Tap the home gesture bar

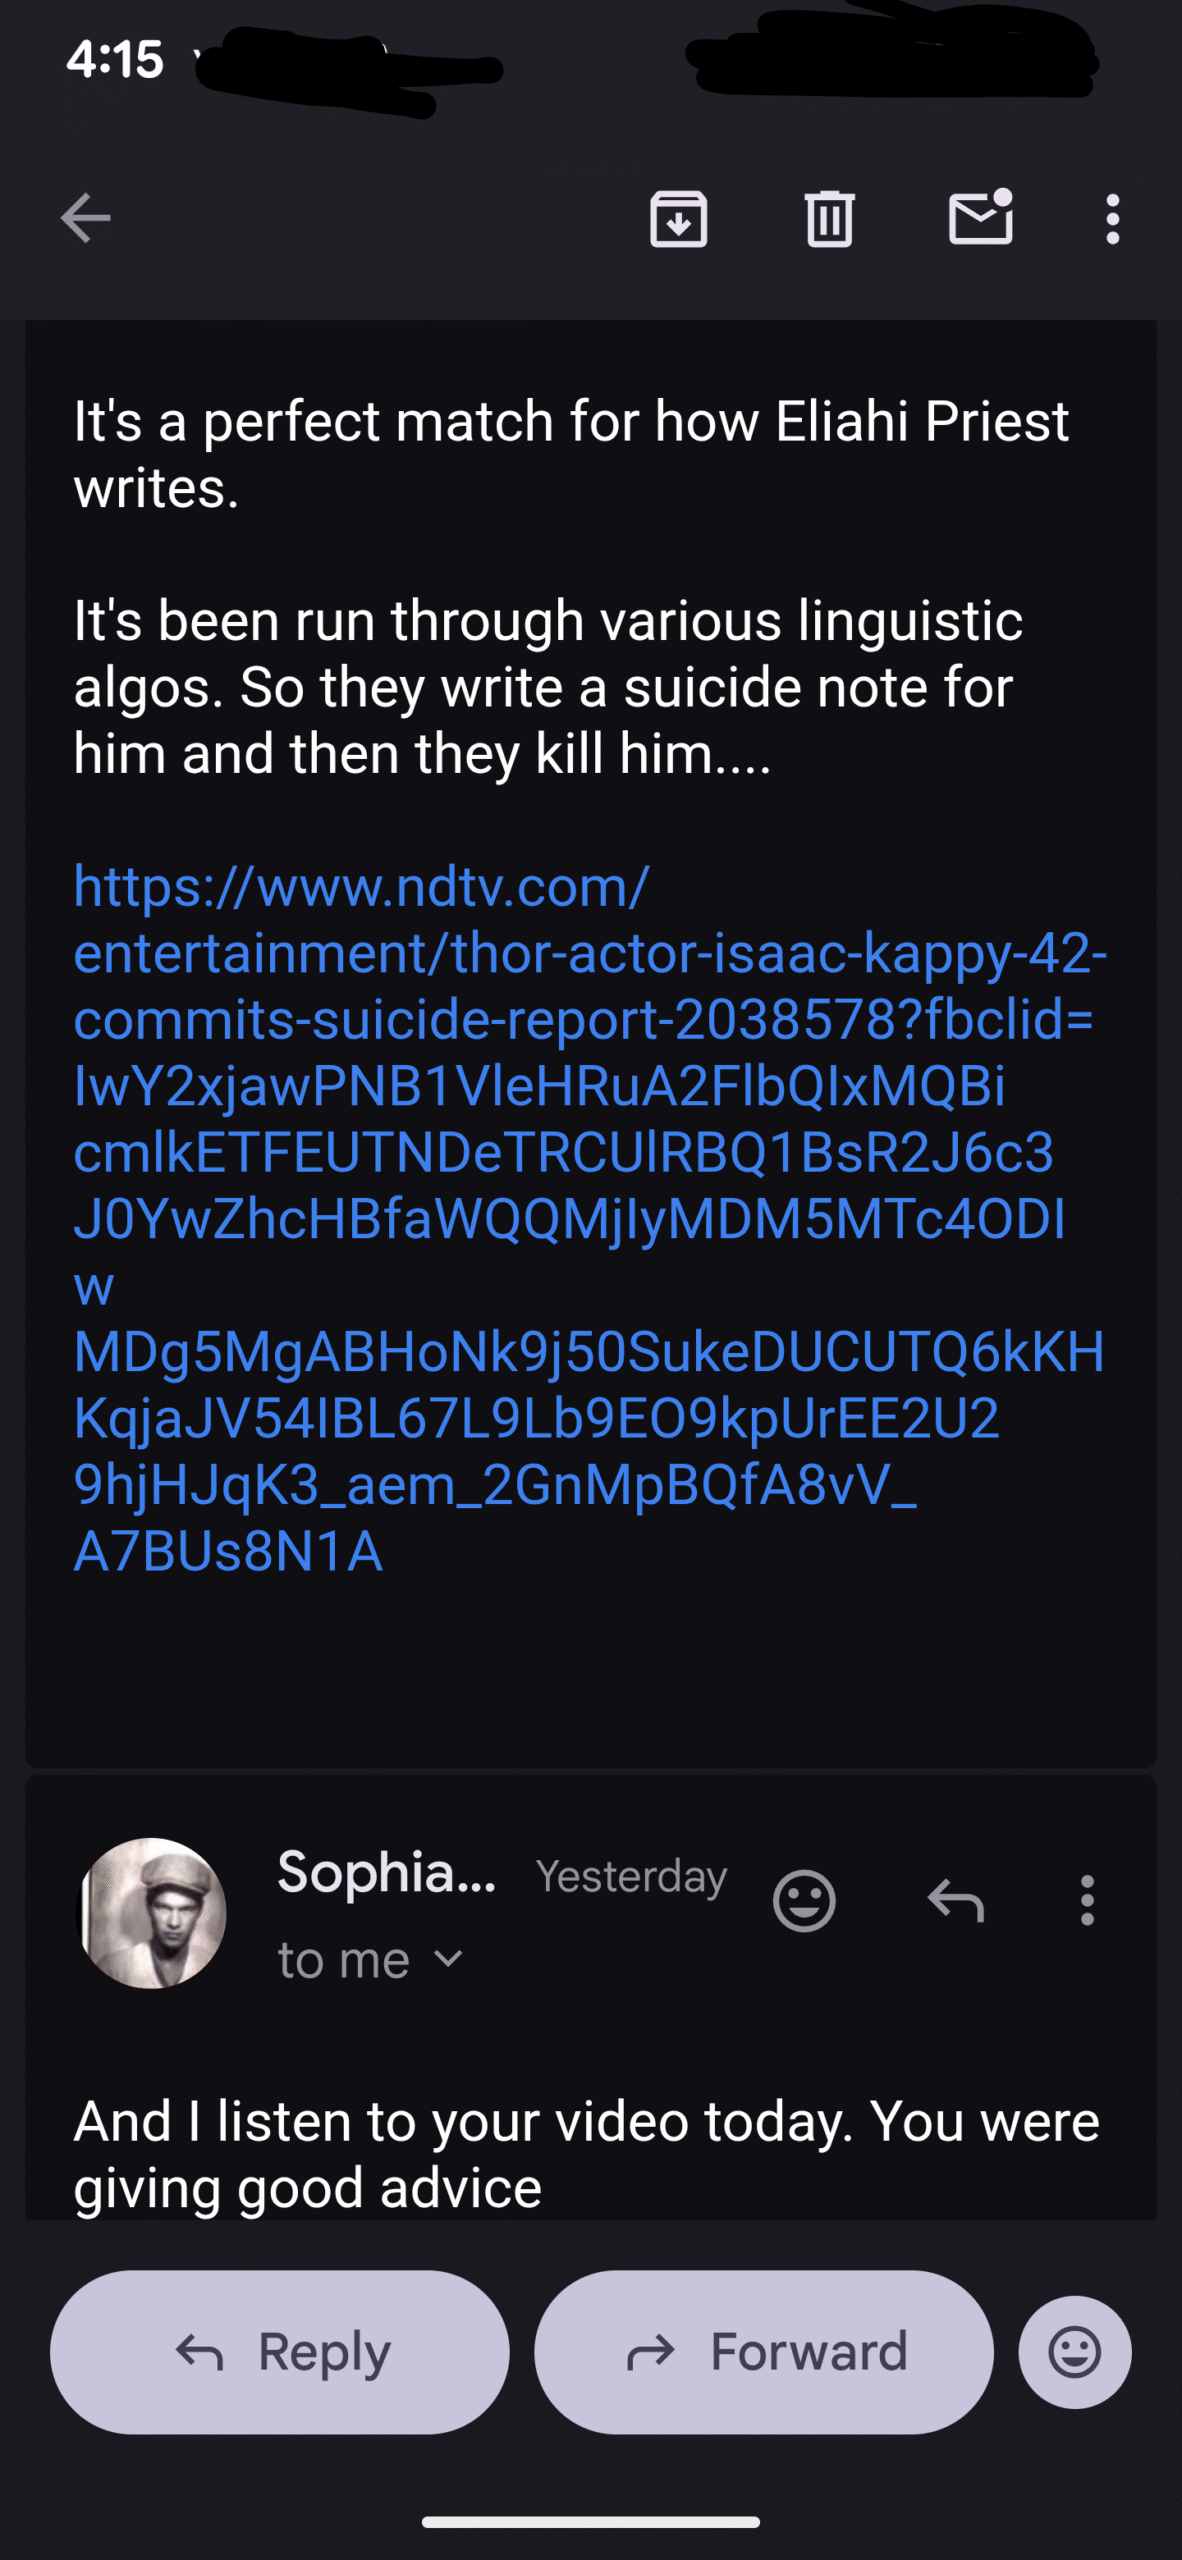591,2522
